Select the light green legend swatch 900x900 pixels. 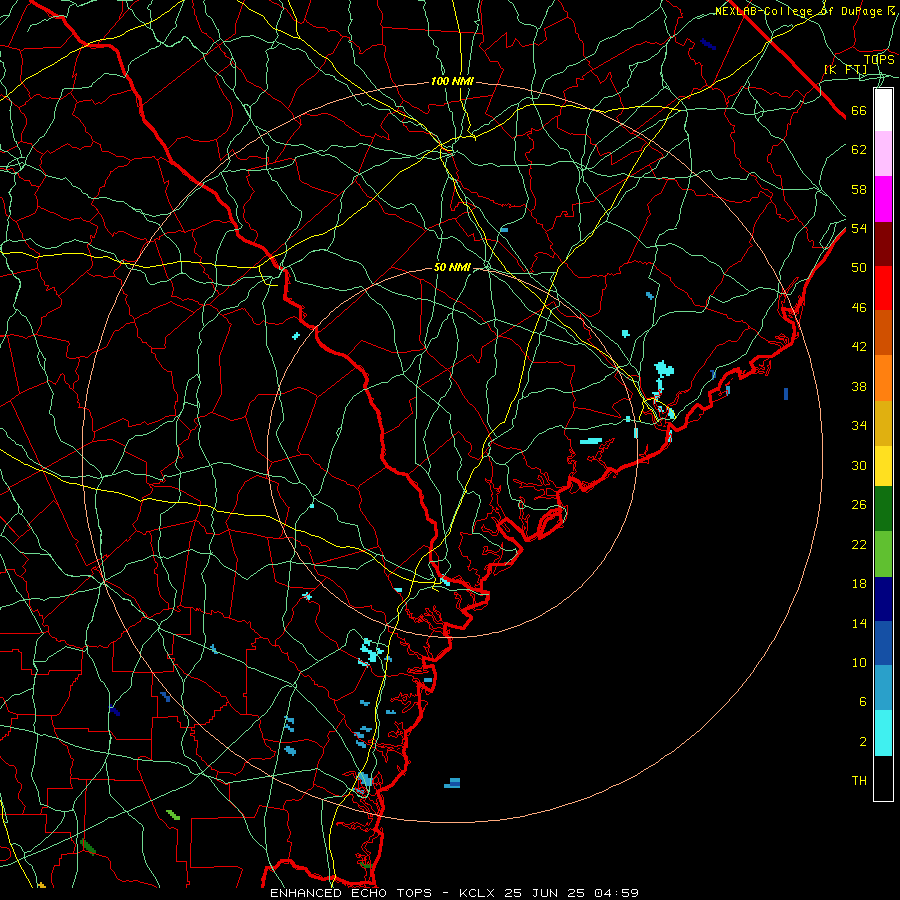(x=883, y=554)
